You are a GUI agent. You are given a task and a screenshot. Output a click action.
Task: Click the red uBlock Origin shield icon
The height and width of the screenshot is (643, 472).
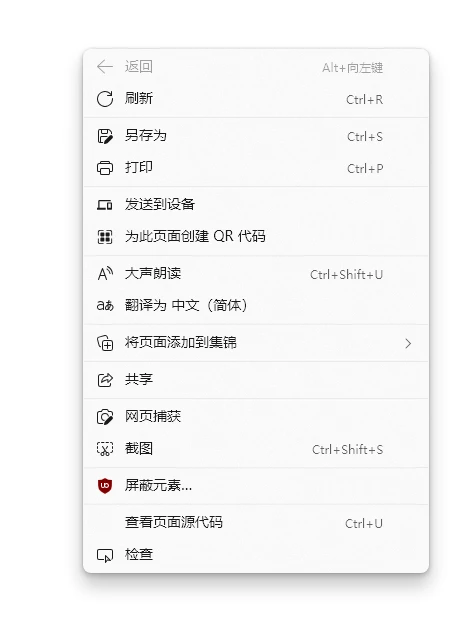point(105,486)
